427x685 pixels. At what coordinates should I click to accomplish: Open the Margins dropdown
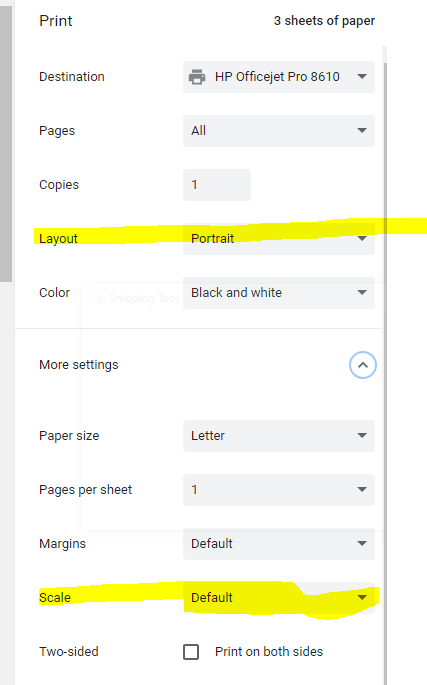point(279,544)
